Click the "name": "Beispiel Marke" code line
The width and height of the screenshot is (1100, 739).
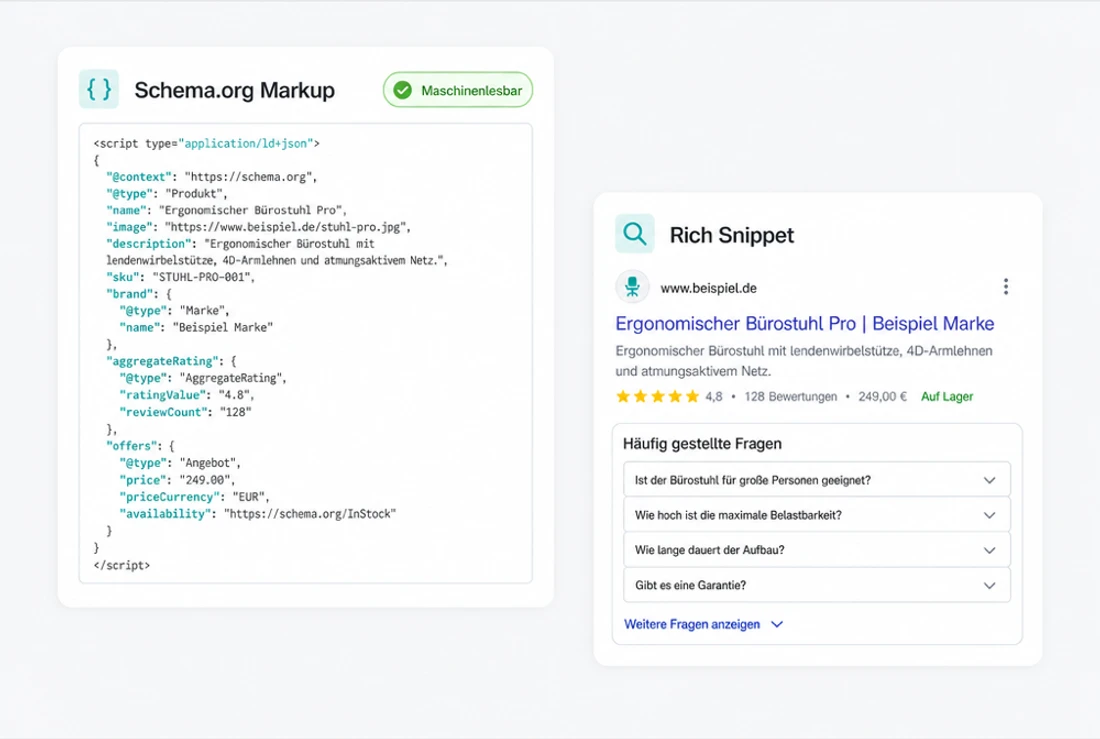(x=196, y=328)
